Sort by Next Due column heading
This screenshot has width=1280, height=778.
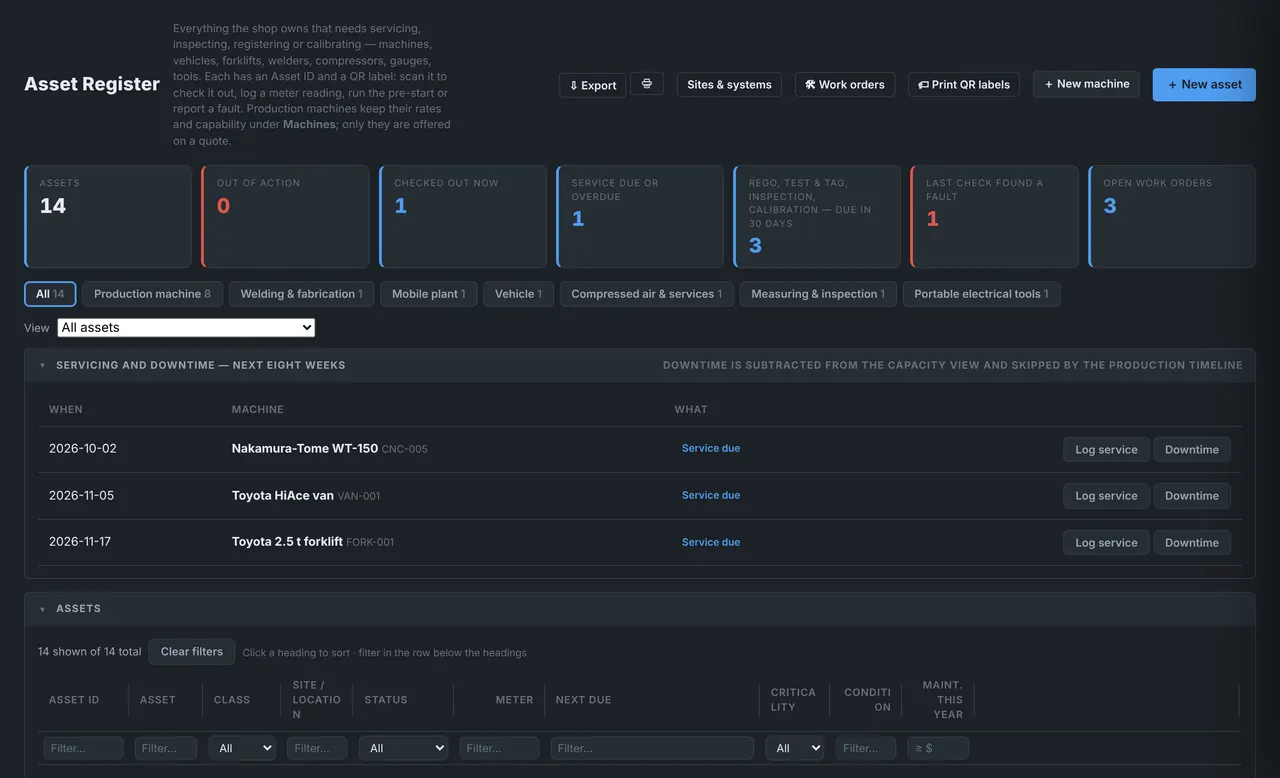pos(584,700)
